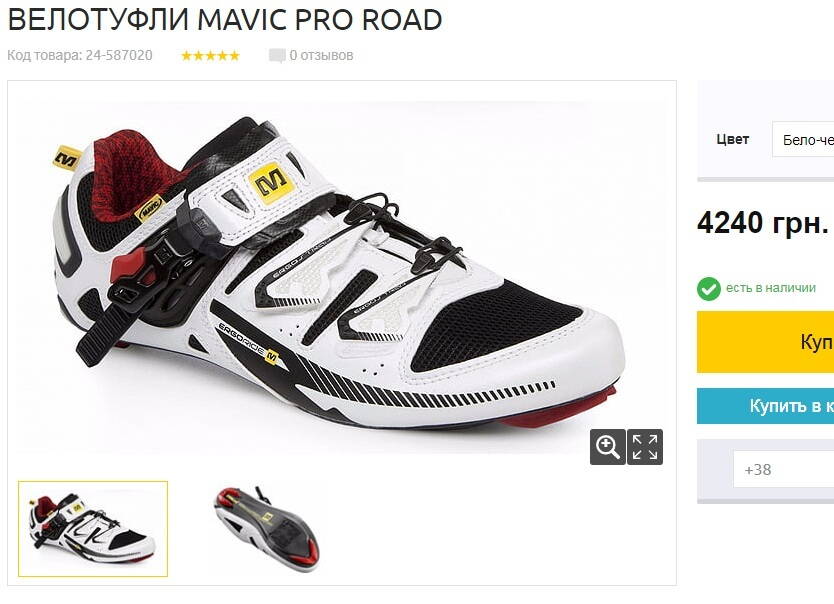Screen dimensions: 834x604
Task: Click the third star in the rating
Action: [x=211, y=55]
